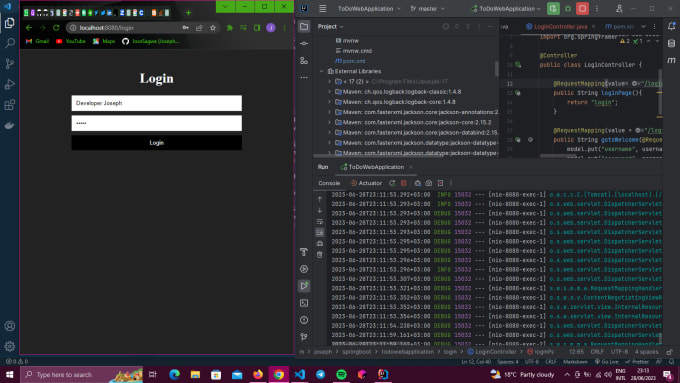Open Chrome profile avatar J
This screenshot has height=383, width=680.
[271, 28]
